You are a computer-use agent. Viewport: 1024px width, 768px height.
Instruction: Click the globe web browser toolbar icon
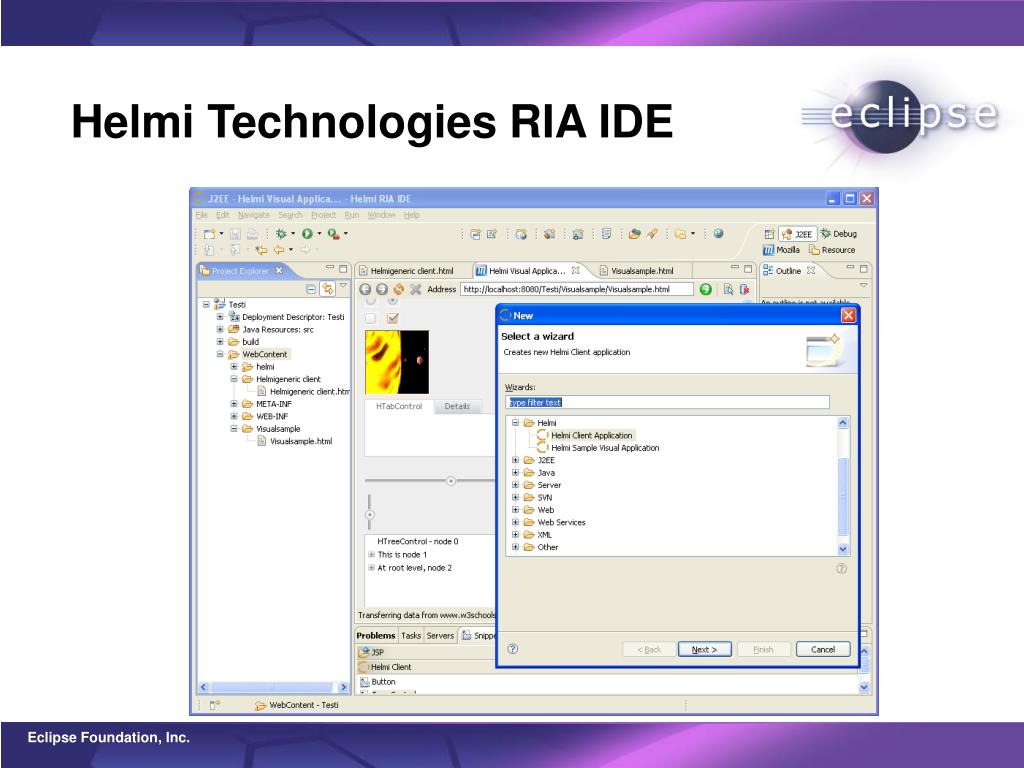(x=718, y=233)
